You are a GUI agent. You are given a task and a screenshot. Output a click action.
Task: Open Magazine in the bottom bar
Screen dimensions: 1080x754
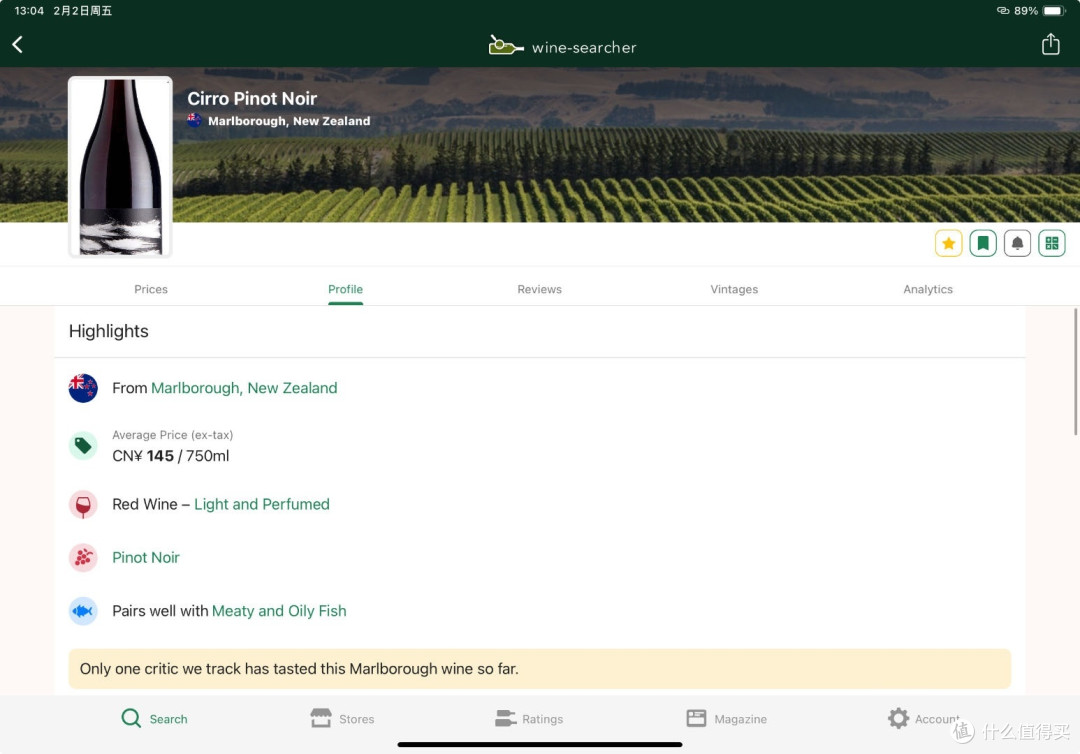(x=727, y=718)
